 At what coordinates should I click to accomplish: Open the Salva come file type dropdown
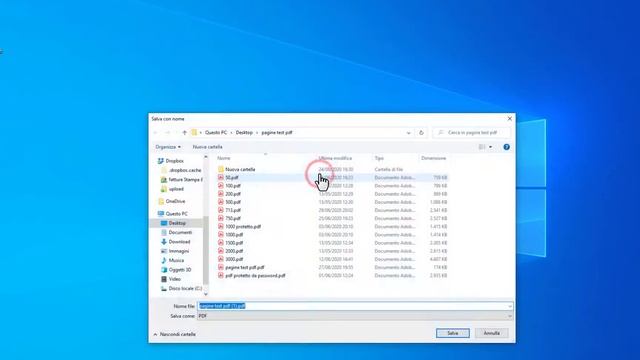(x=355, y=316)
